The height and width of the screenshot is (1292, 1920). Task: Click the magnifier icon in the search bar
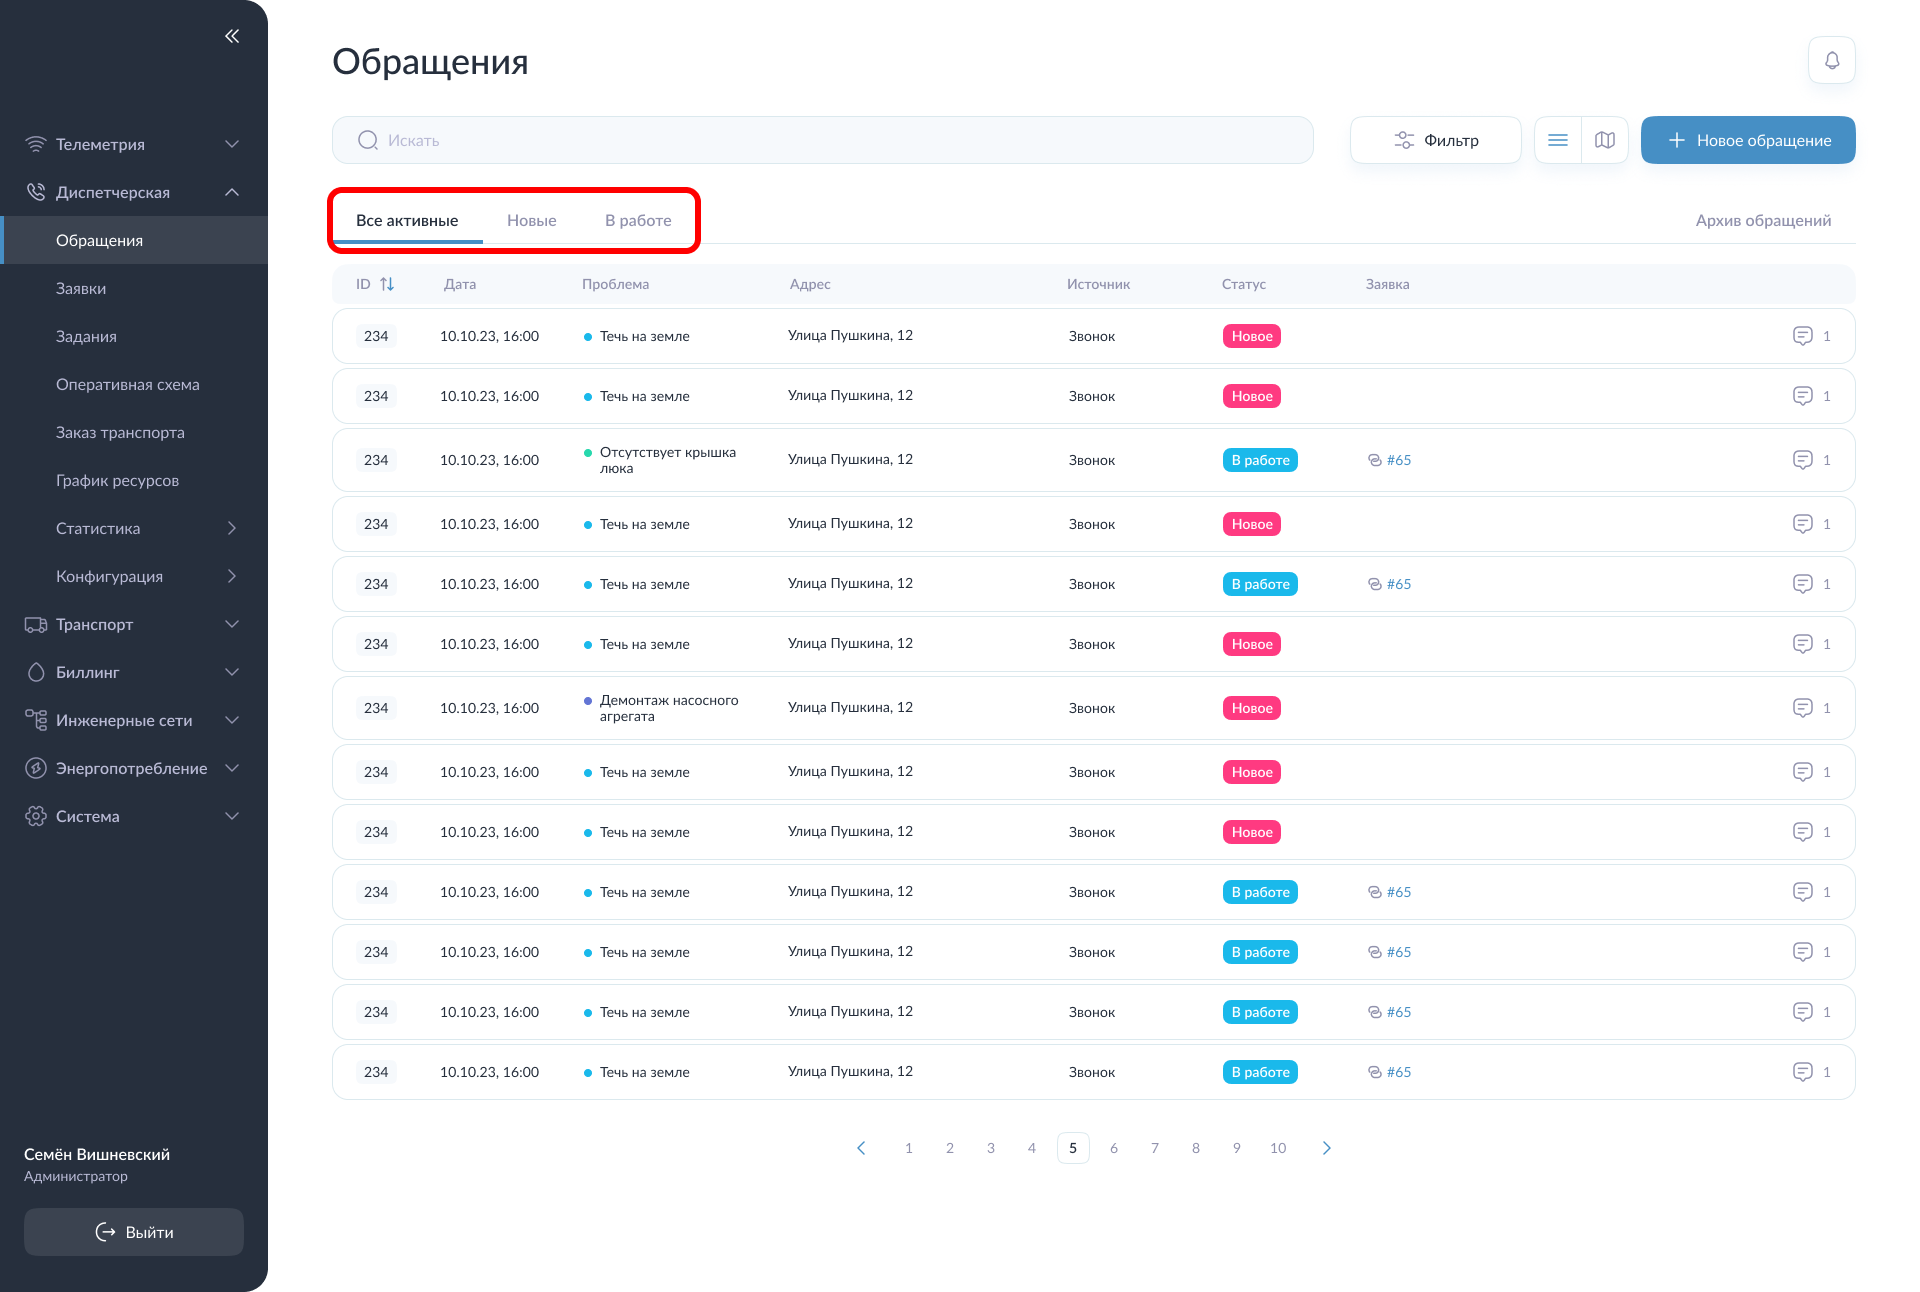point(368,140)
